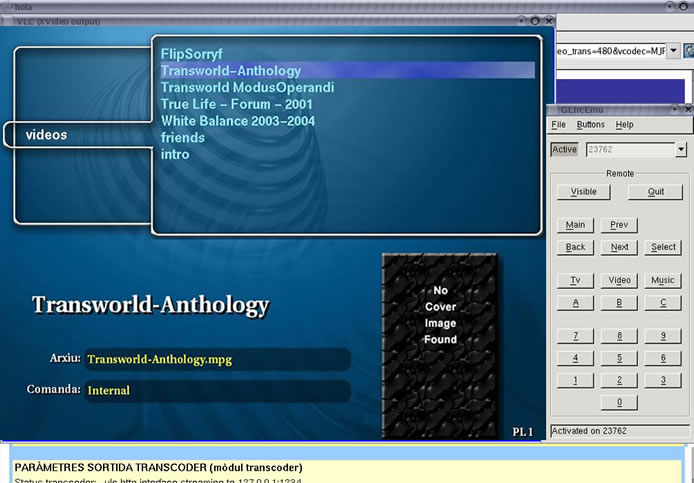The height and width of the screenshot is (483, 694).
Task: Click the Transworld-Anthology.mpg file name field
Action: pyautogui.click(x=217, y=359)
